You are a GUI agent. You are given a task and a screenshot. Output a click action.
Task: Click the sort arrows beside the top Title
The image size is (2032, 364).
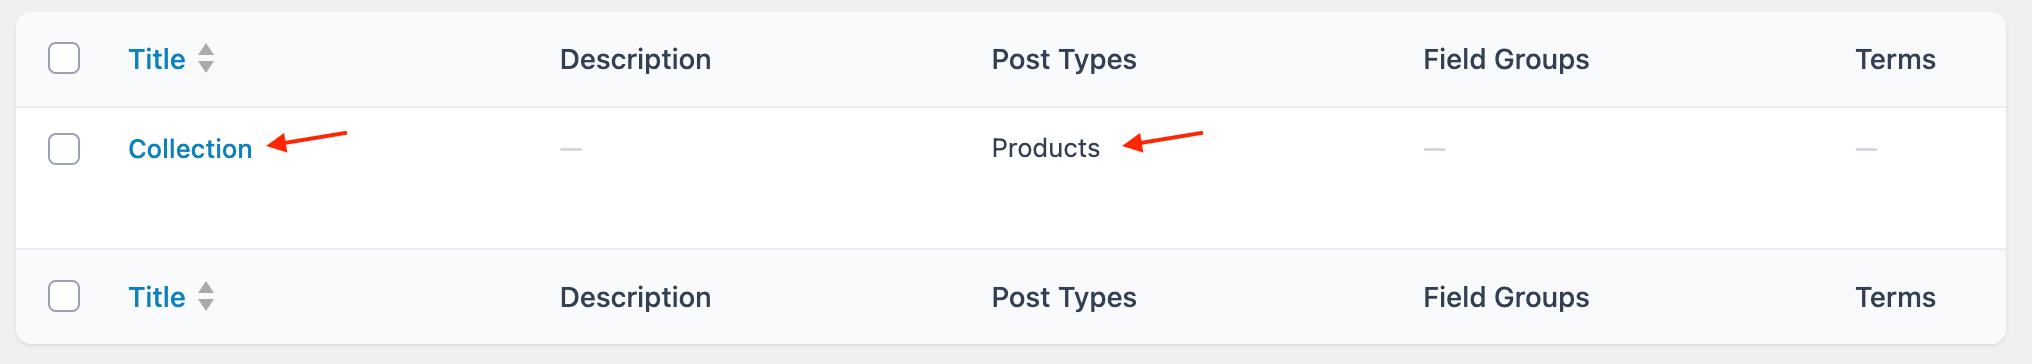point(206,58)
